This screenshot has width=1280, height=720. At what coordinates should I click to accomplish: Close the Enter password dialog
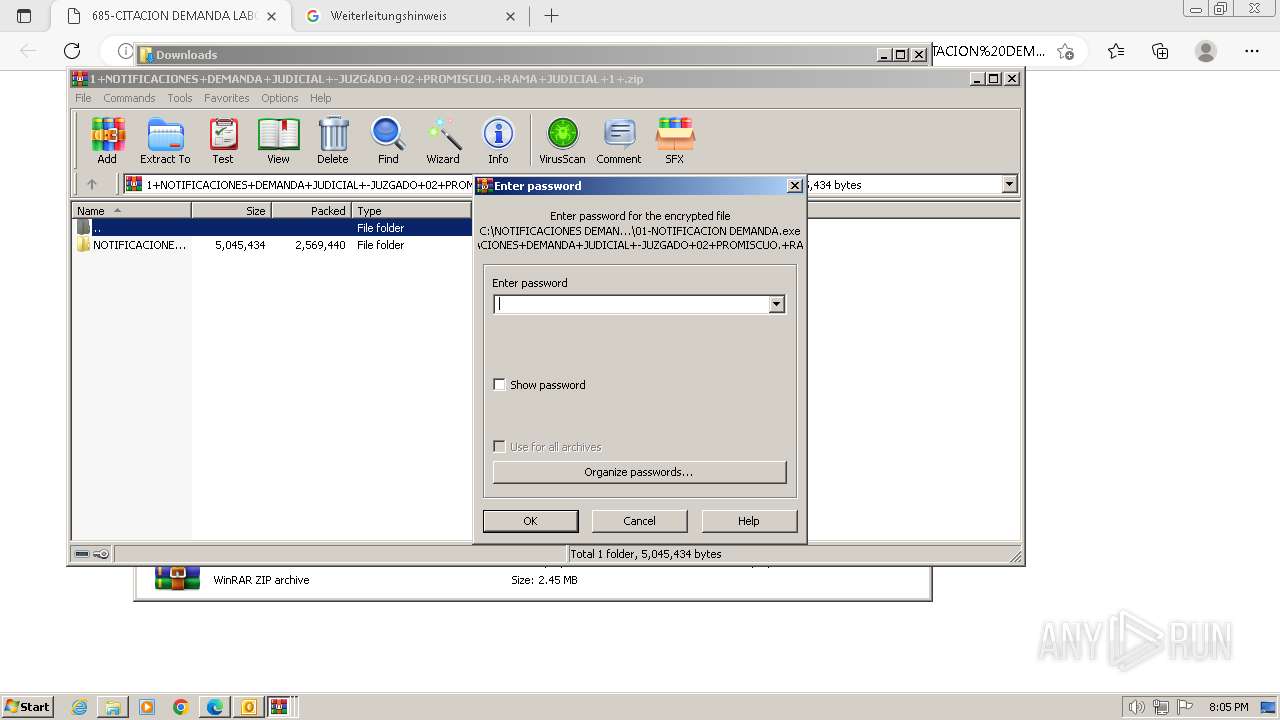[794, 186]
